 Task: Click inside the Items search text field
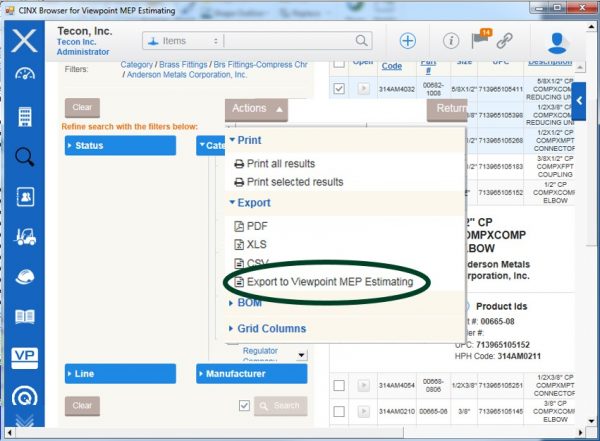(x=289, y=41)
